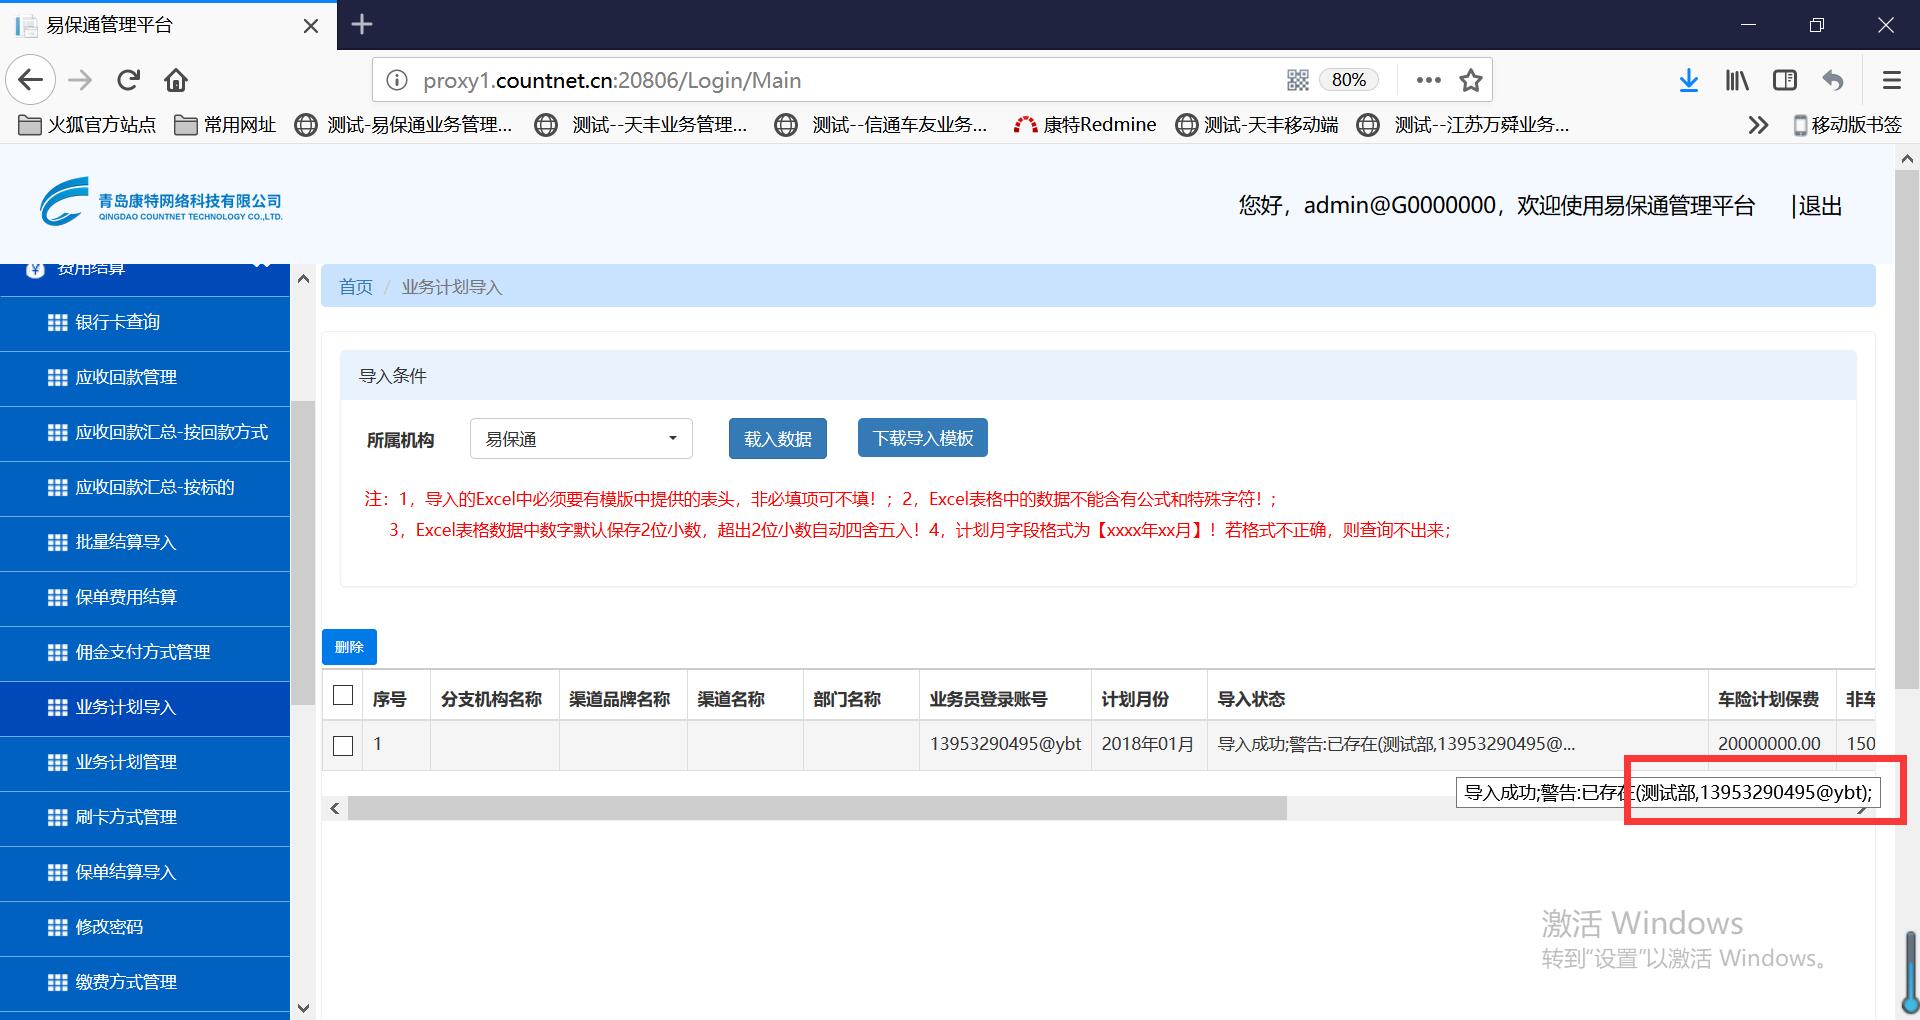The height and width of the screenshot is (1020, 1920).
Task: Check the box for row 1
Action: (343, 746)
